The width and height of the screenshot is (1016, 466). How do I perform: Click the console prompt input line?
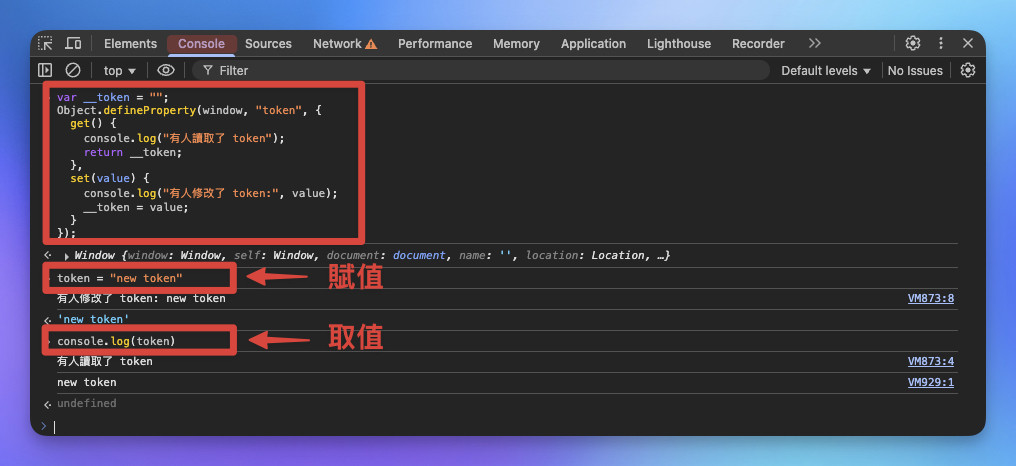point(505,426)
